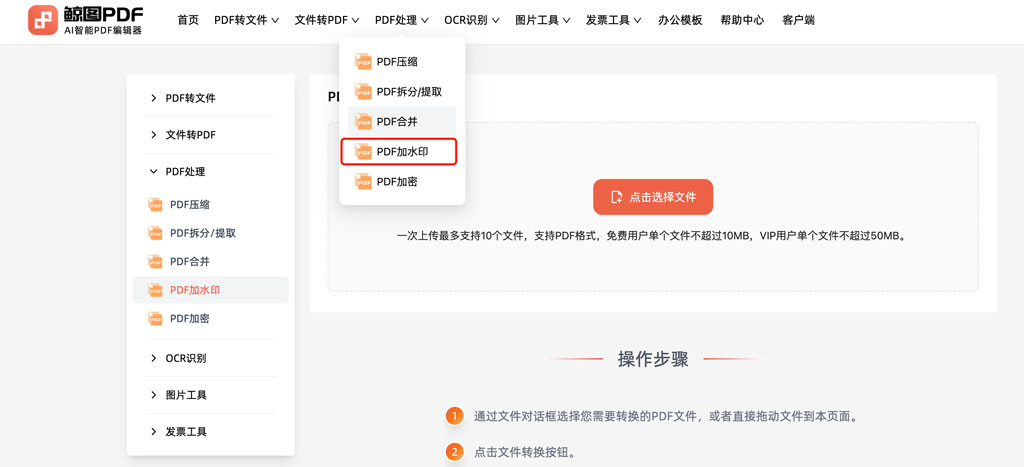This screenshot has width=1024, height=467.
Task: Click the PDF加水印 icon in dropdown menu
Action: pyautogui.click(x=363, y=152)
